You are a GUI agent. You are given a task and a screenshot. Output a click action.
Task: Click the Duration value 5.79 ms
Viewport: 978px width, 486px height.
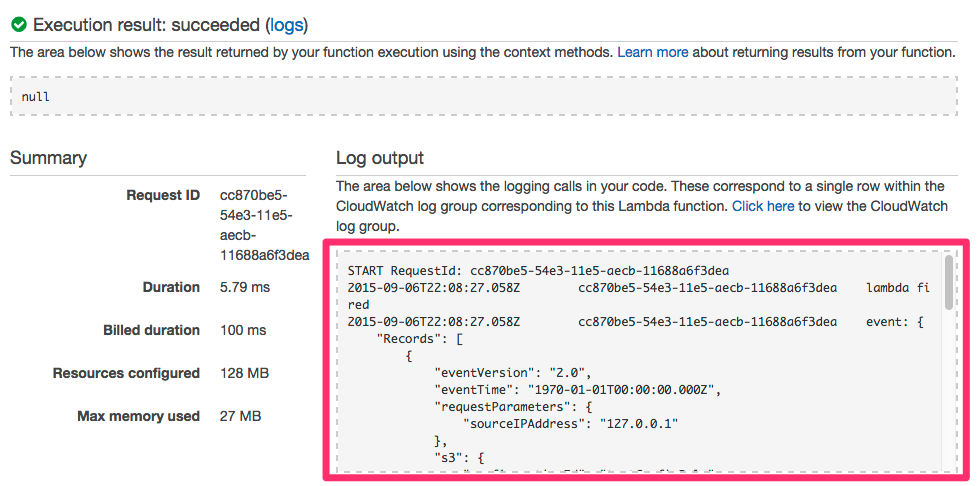tap(246, 287)
